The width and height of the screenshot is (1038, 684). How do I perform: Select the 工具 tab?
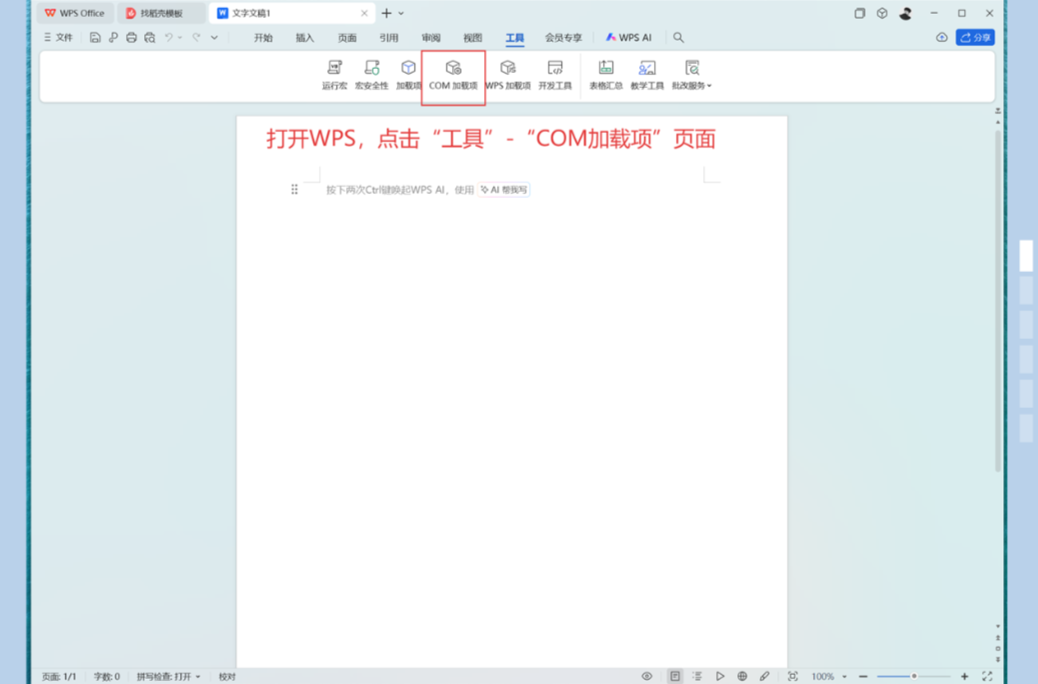coord(514,38)
